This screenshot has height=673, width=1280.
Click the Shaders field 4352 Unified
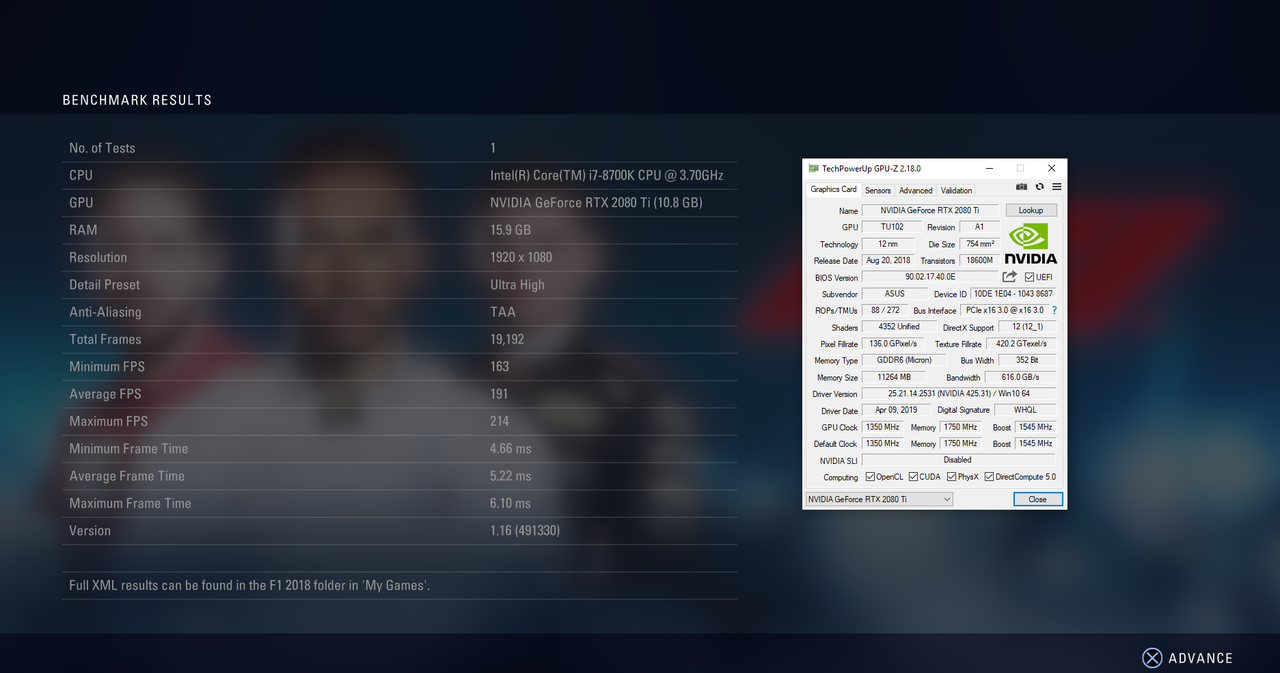(899, 327)
